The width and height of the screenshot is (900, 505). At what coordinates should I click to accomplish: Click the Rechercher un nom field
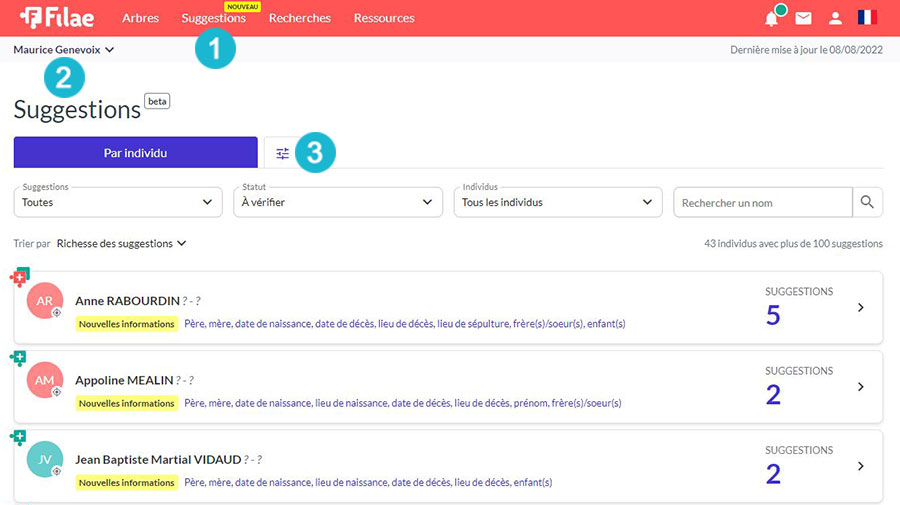pos(762,203)
